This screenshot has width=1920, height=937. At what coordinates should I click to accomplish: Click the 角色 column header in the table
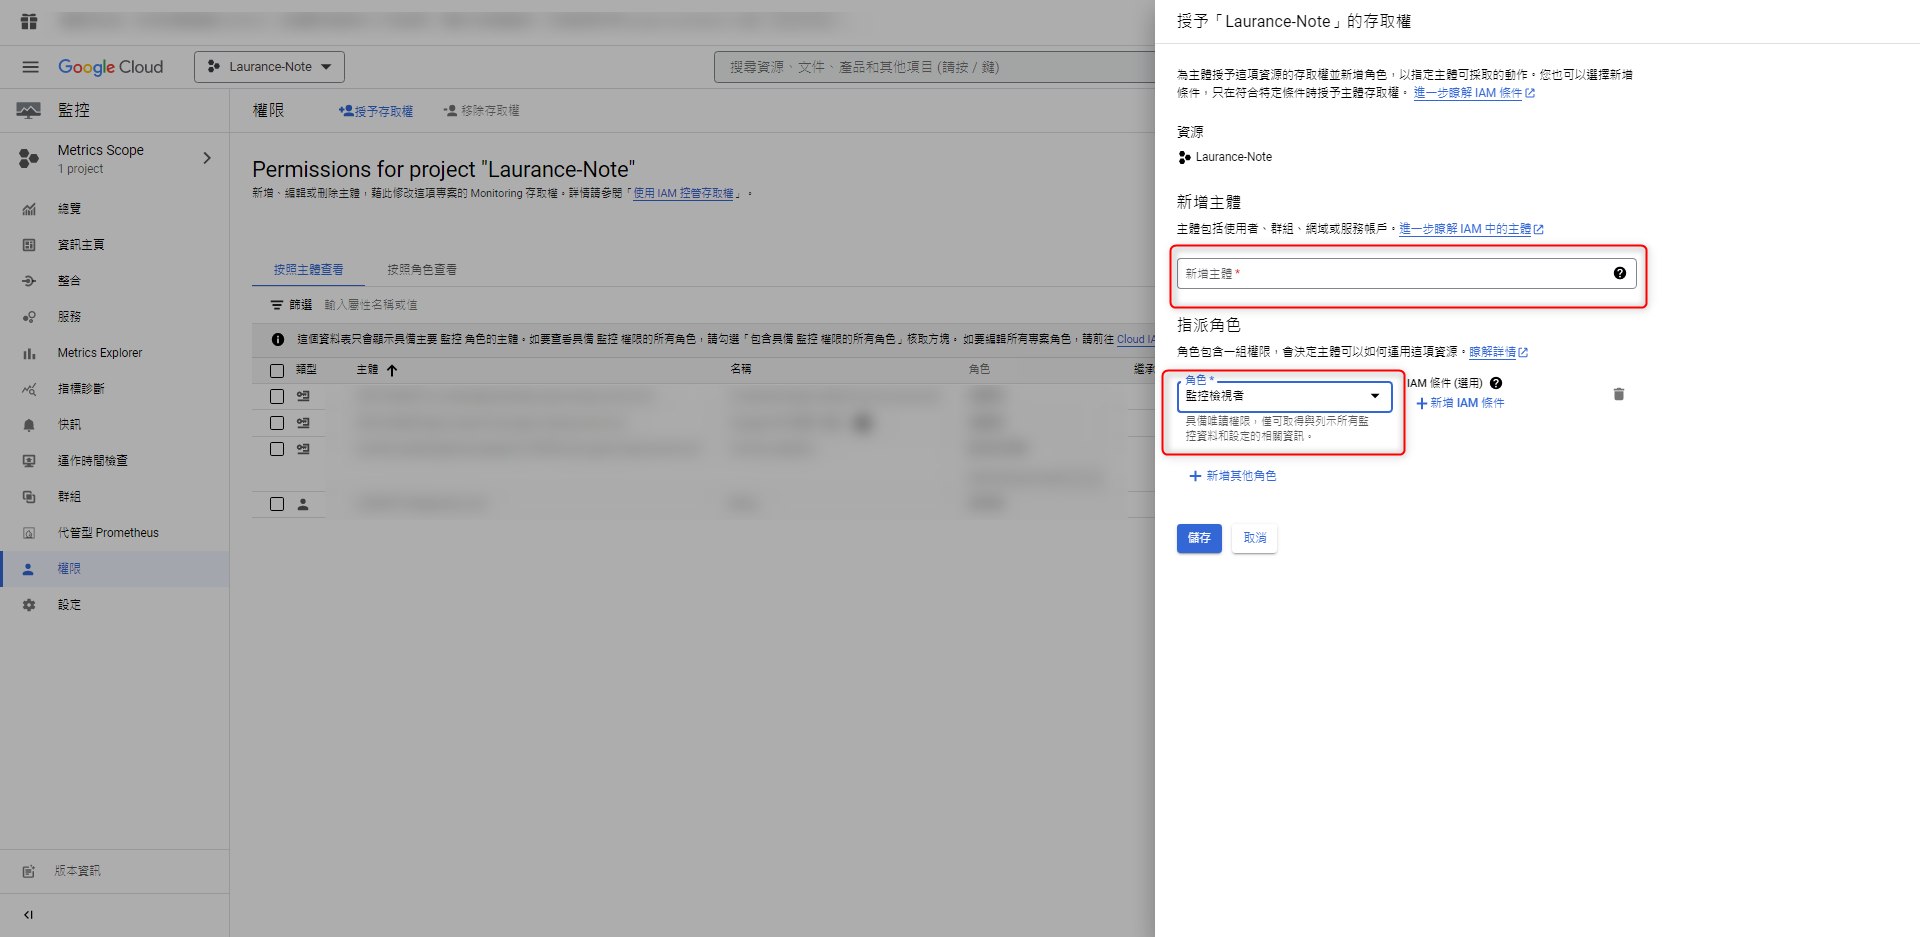979,369
